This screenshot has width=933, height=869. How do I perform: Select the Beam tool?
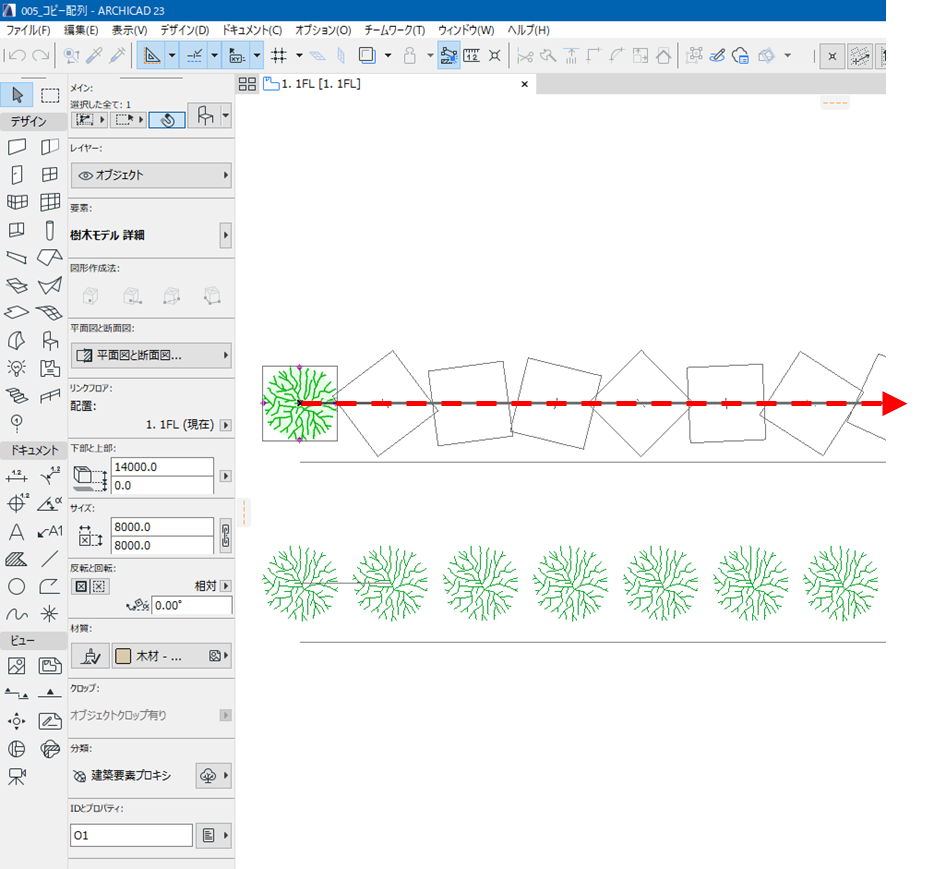click(x=17, y=257)
